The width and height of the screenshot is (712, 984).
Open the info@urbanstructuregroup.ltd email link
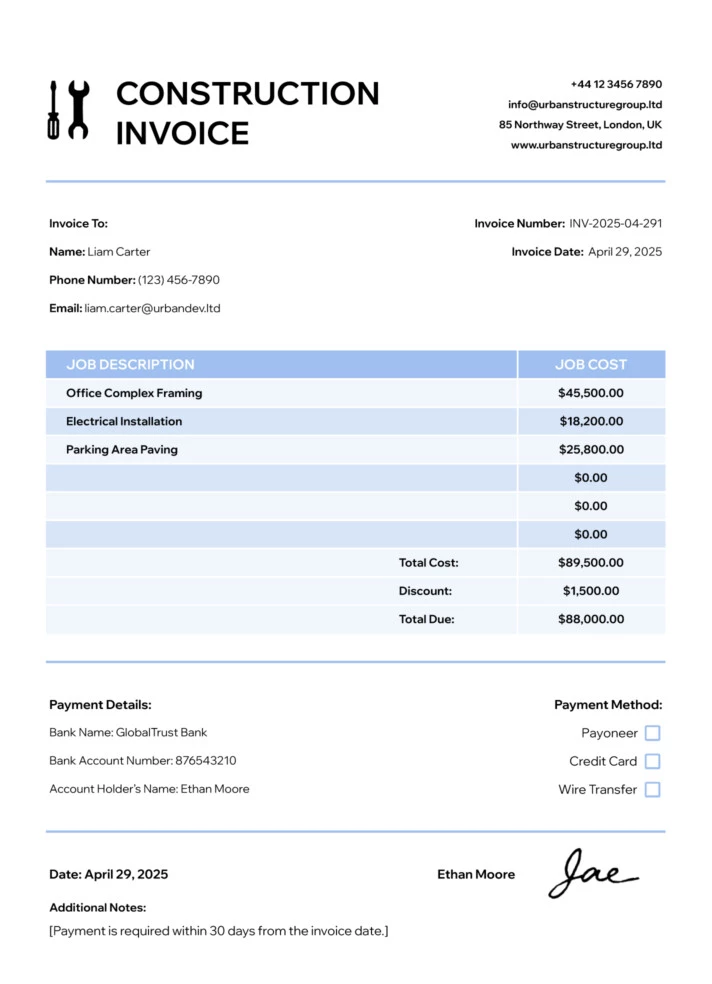pyautogui.click(x=584, y=104)
